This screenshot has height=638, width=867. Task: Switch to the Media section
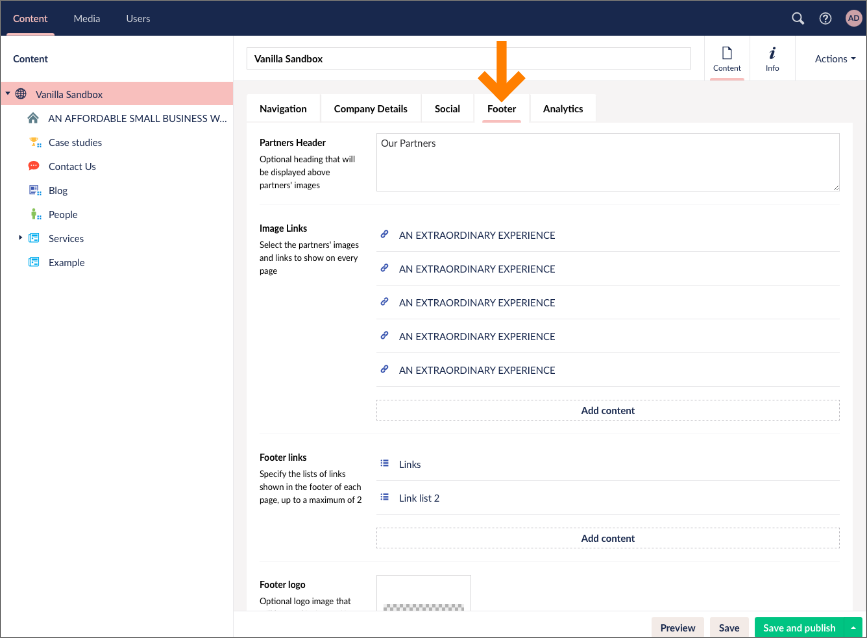click(87, 18)
